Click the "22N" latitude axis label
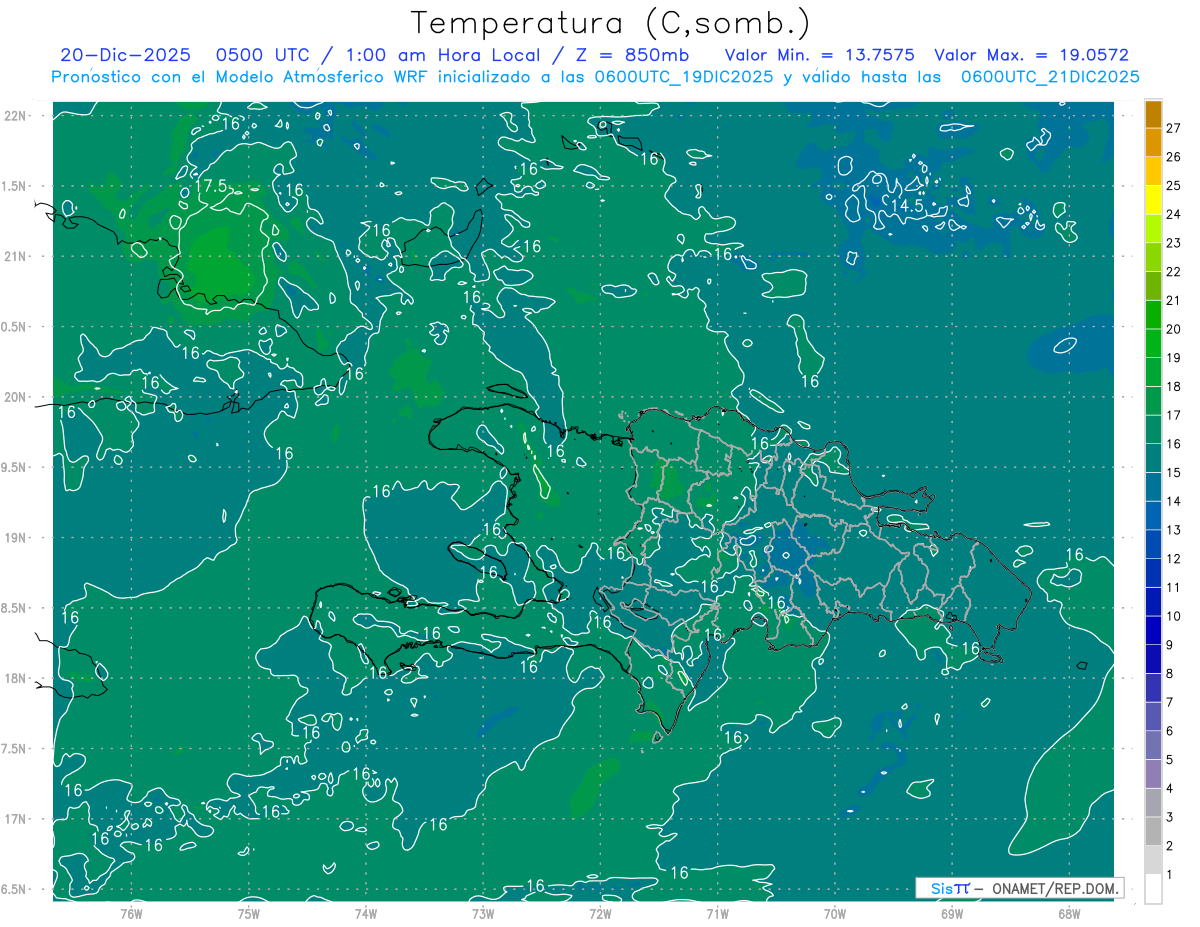 click(x=15, y=115)
